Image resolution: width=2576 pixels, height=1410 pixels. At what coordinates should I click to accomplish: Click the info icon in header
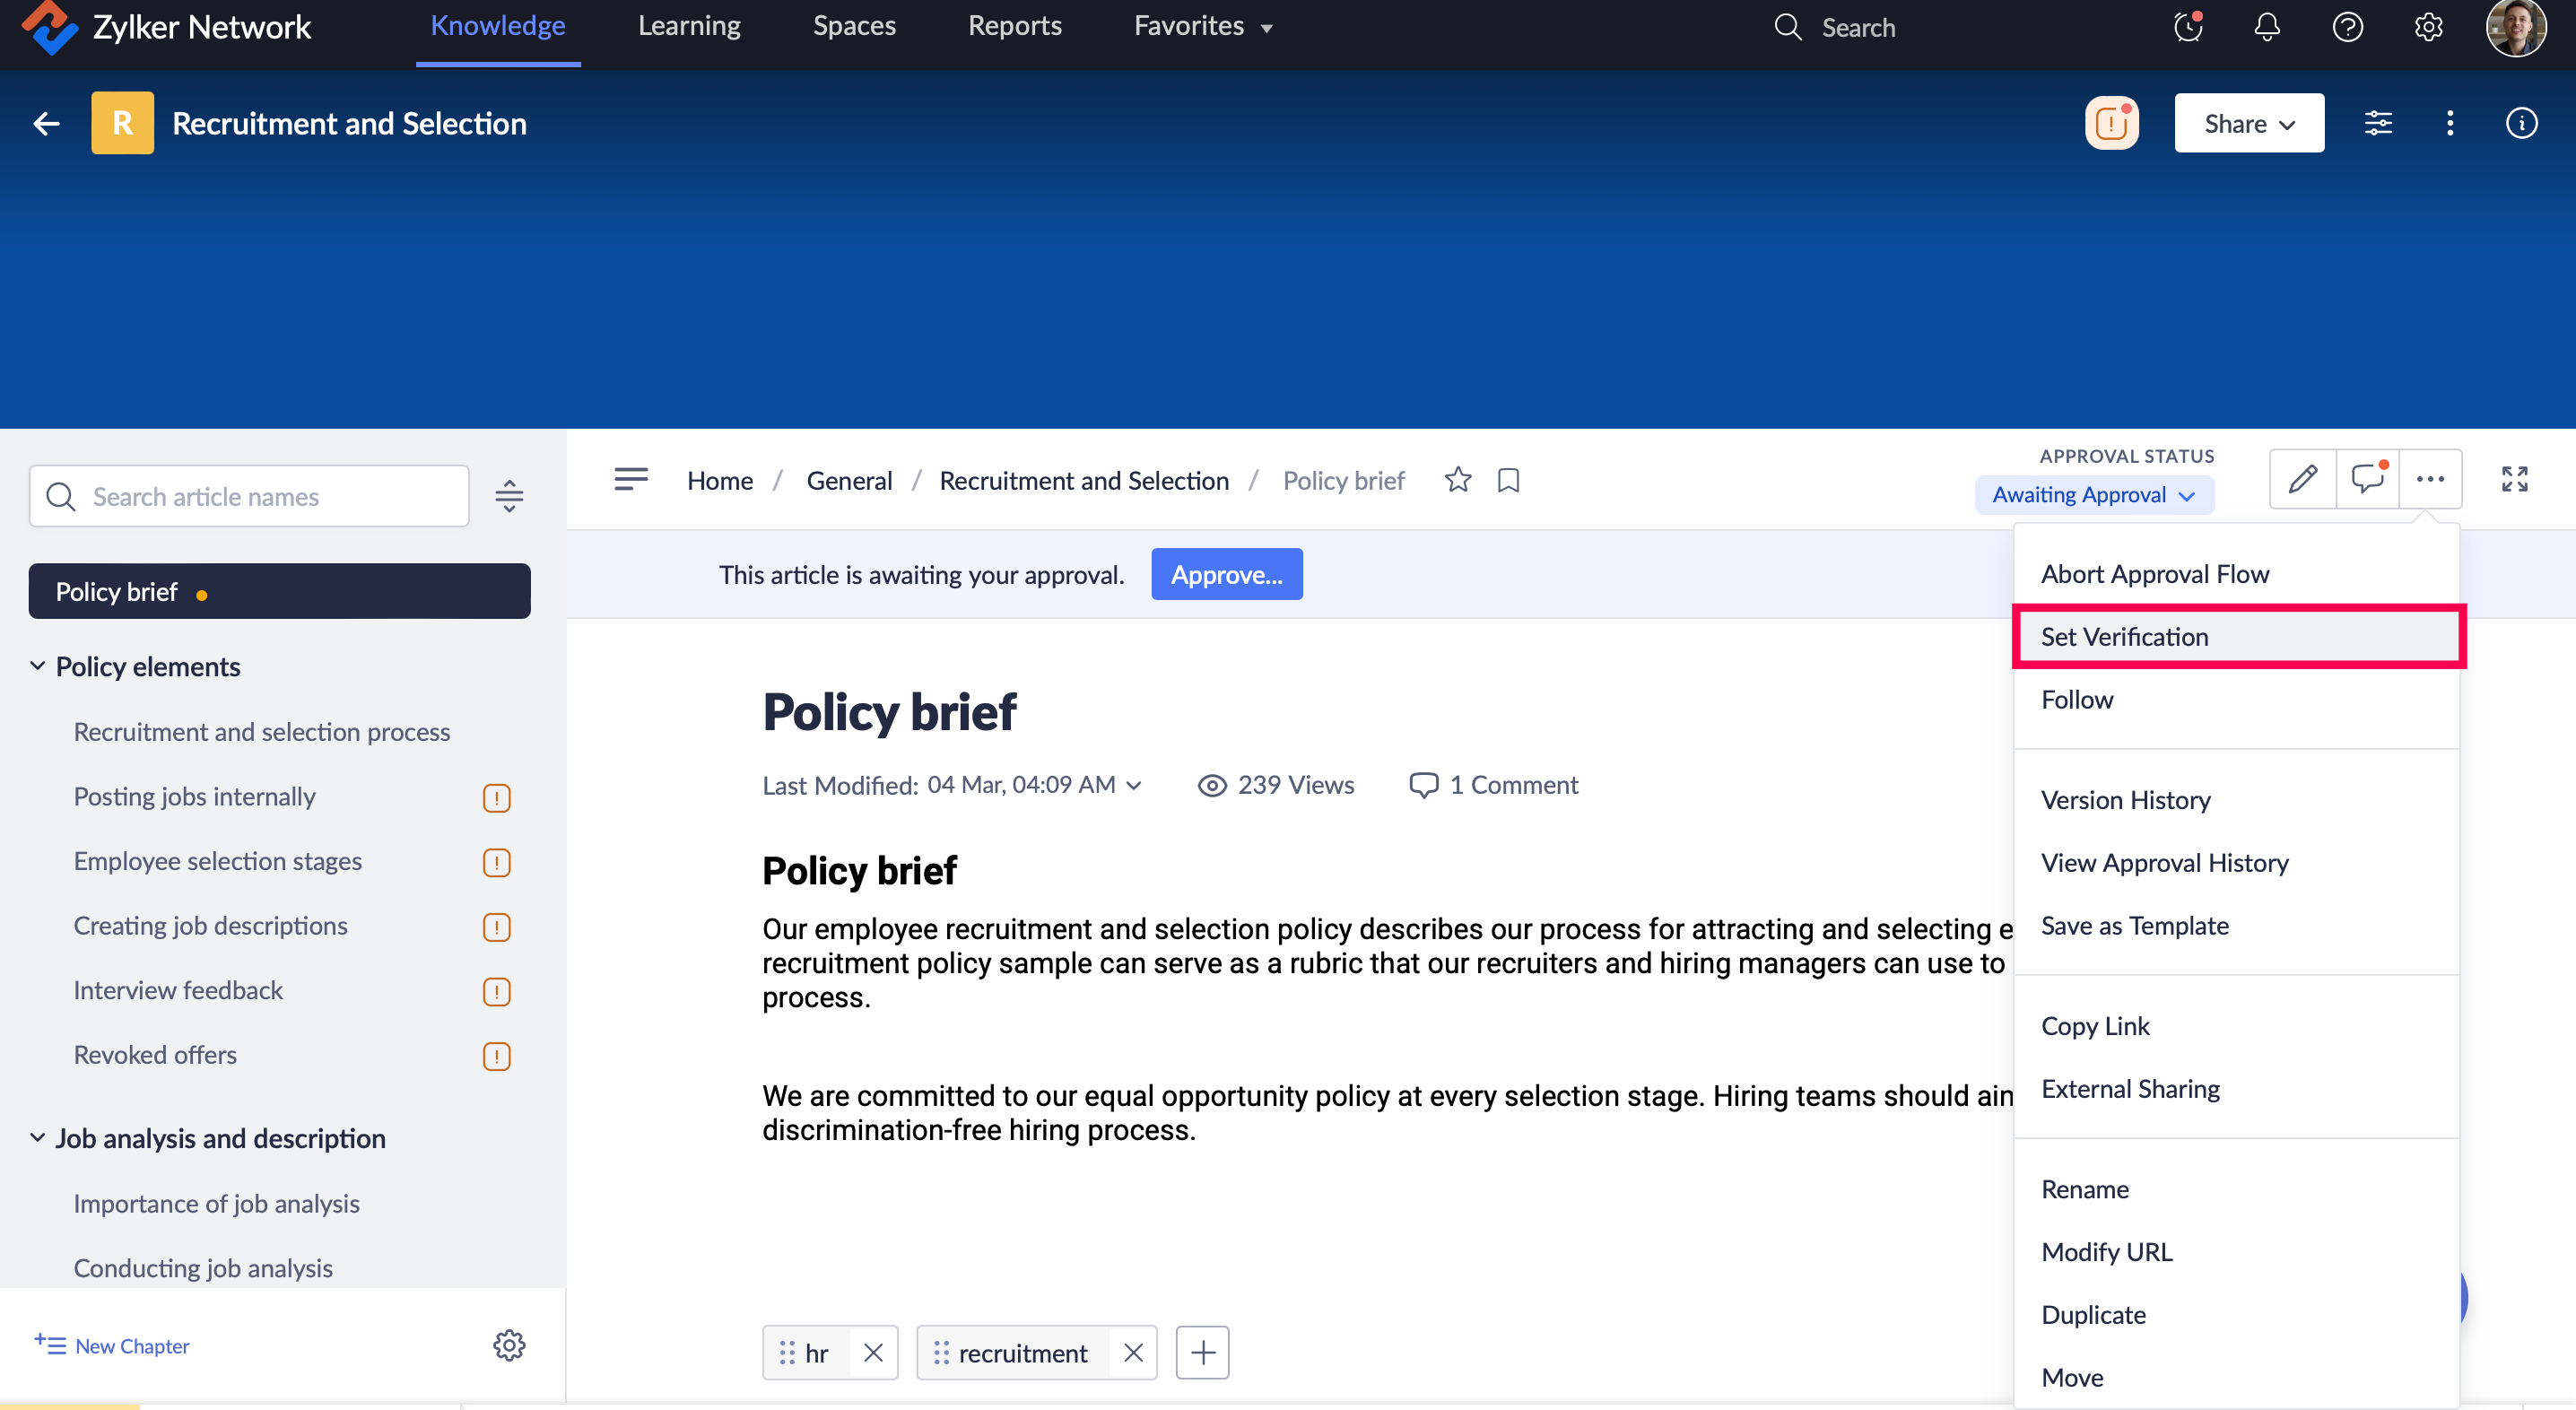click(2521, 123)
